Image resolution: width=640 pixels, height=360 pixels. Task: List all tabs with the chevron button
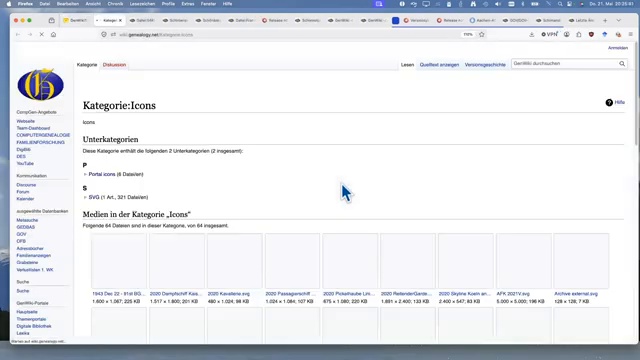click(x=619, y=20)
